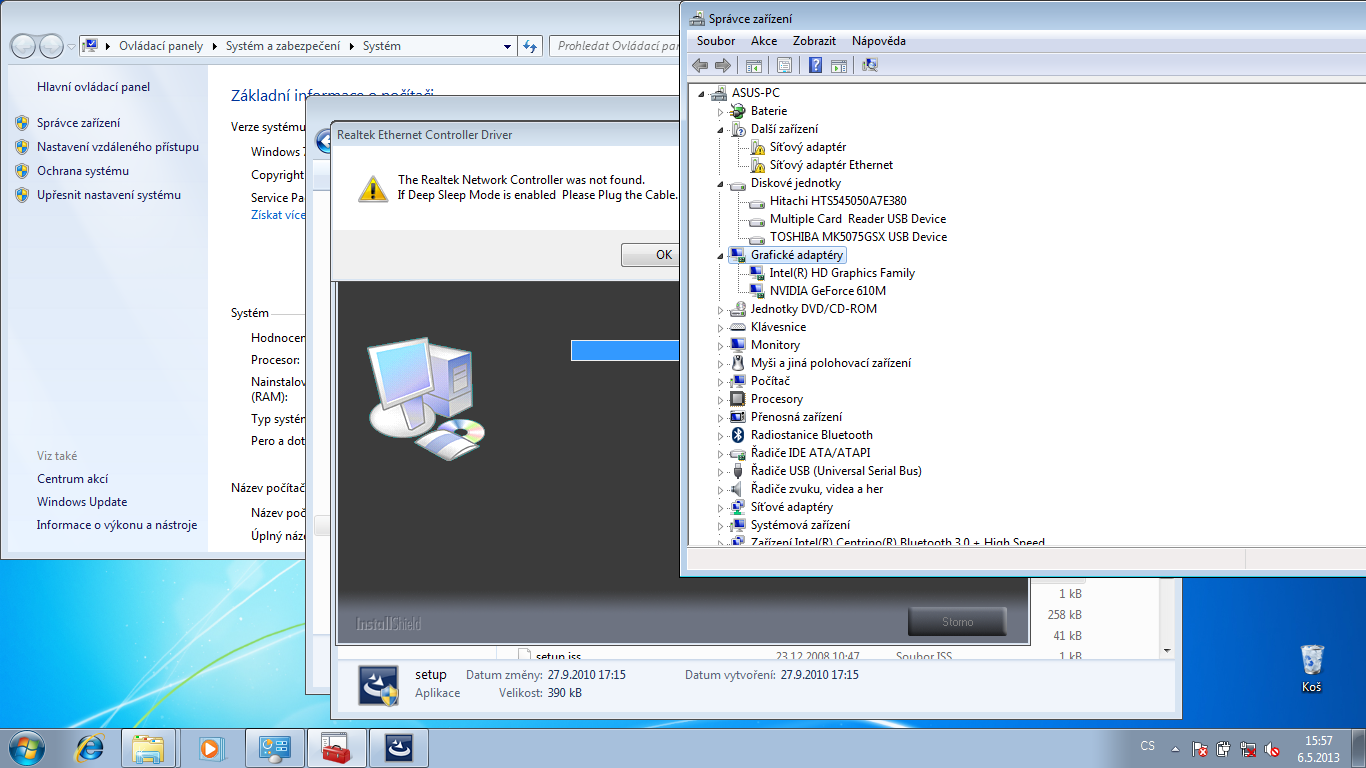Click the Properties toolbar icon in Device Manager
1366x768 pixels.
click(x=784, y=65)
